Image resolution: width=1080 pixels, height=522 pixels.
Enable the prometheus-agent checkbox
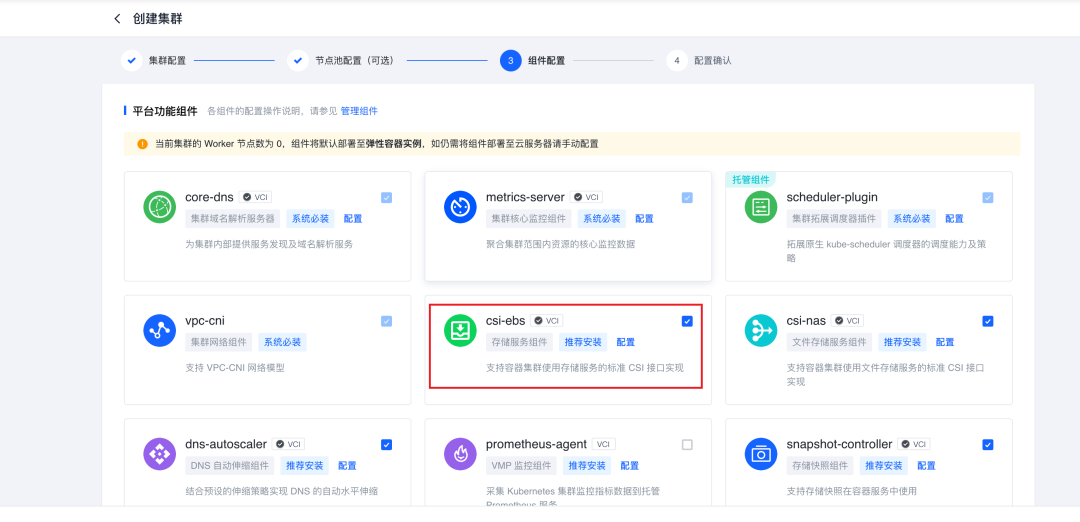click(x=687, y=445)
